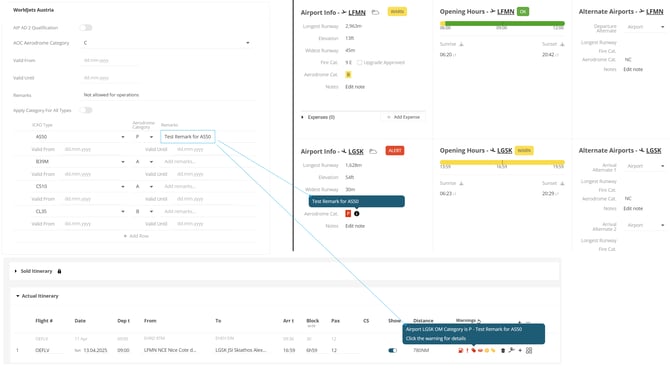Toggle Apply Category For All Types switch

pos(86,110)
